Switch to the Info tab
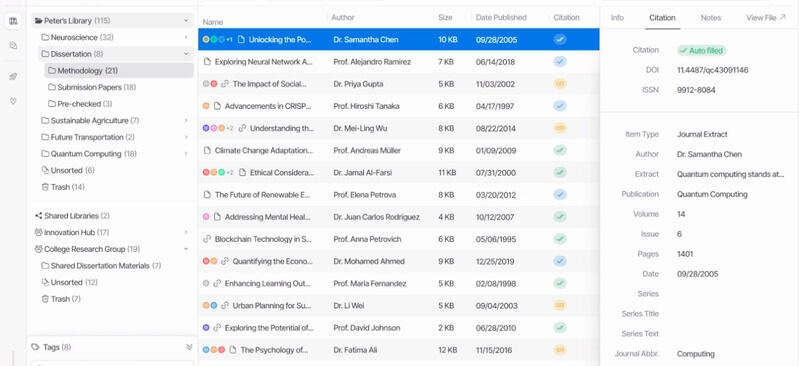 [617, 17]
